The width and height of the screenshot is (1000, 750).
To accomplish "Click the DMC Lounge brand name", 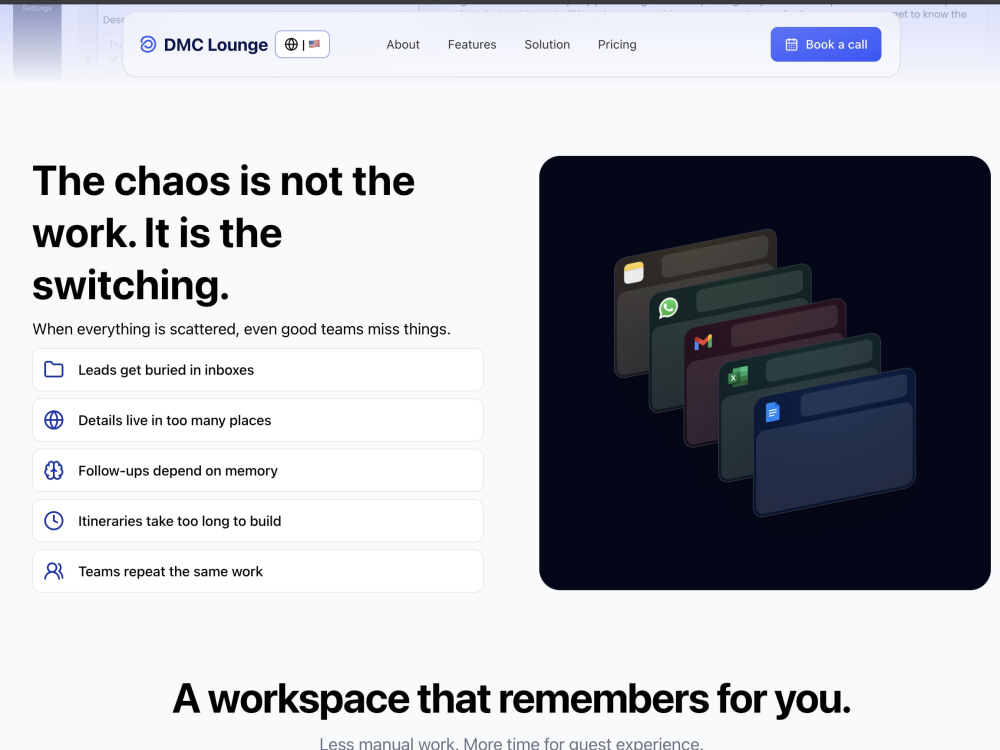I will coord(216,45).
